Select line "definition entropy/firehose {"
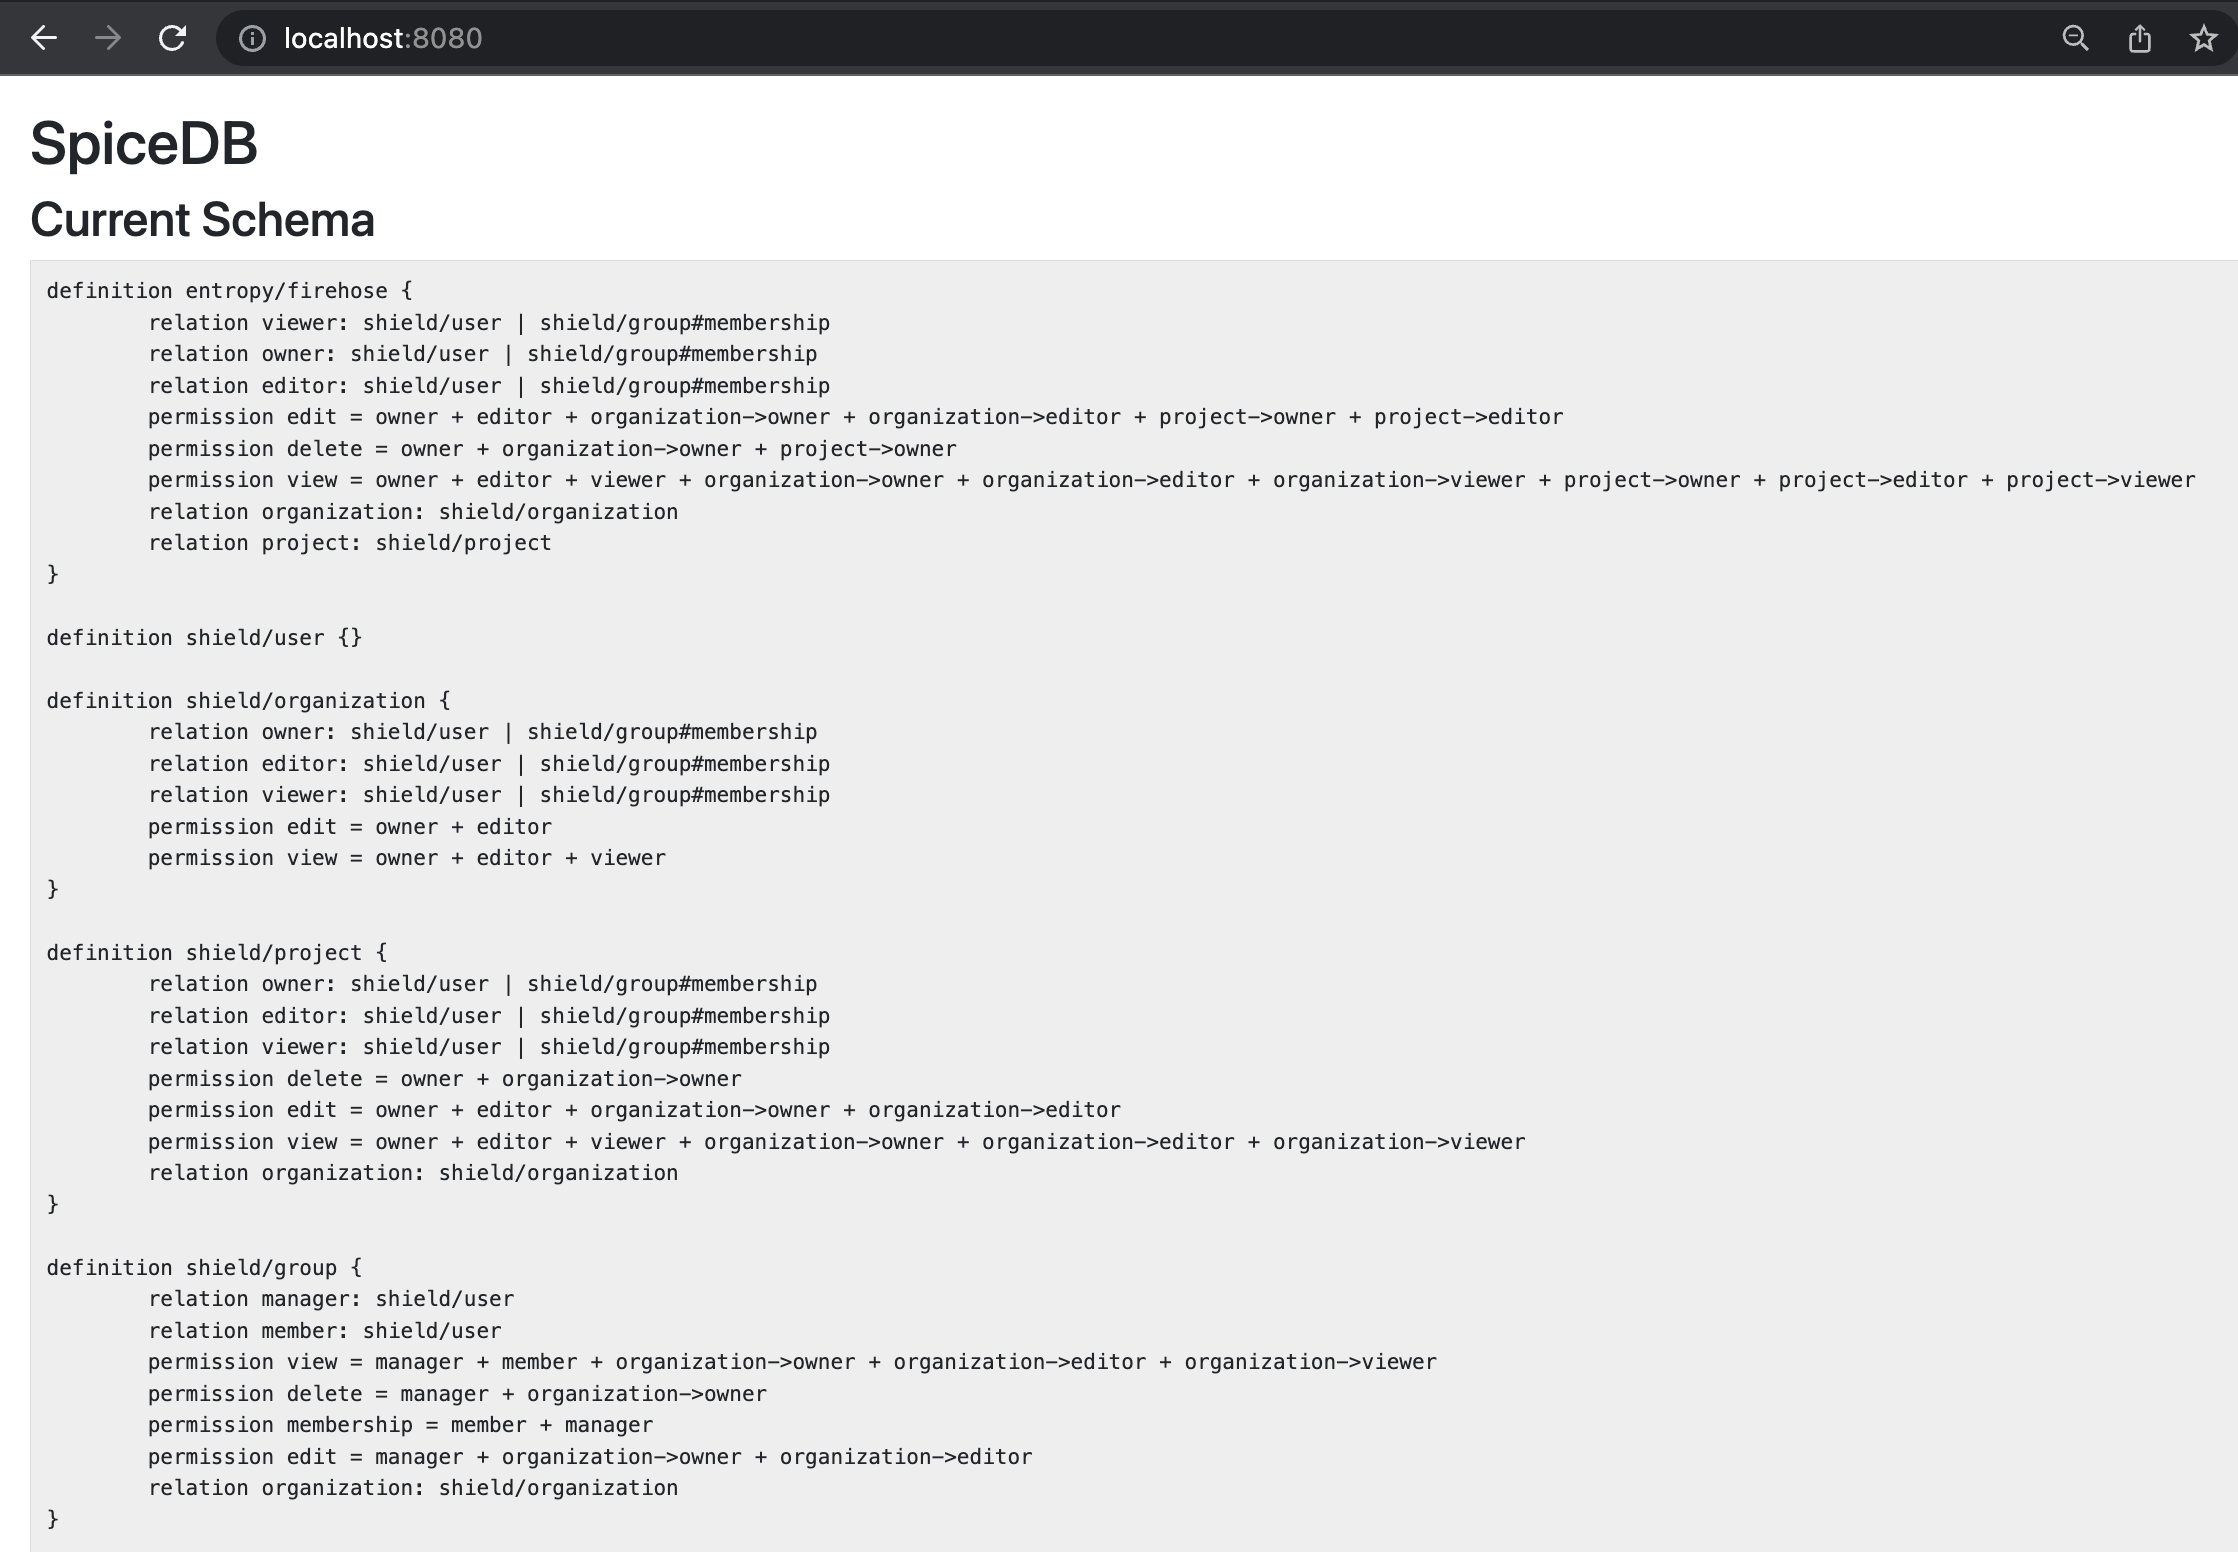 coord(229,291)
